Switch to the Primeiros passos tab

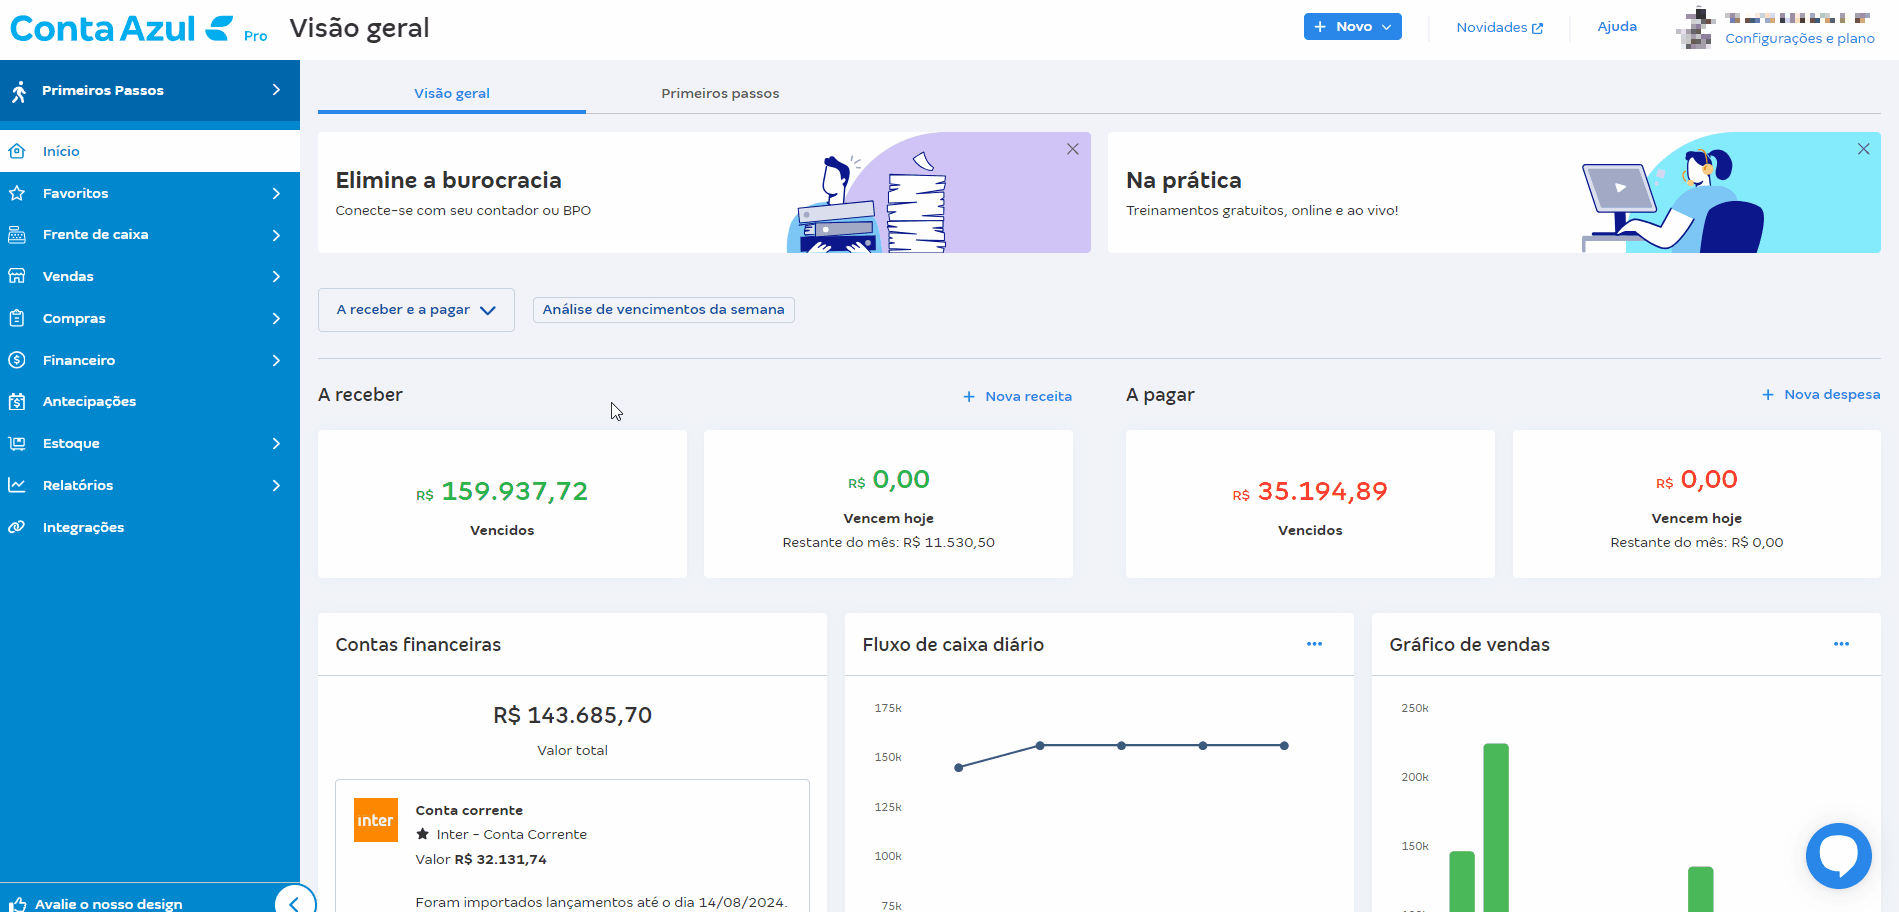(720, 93)
